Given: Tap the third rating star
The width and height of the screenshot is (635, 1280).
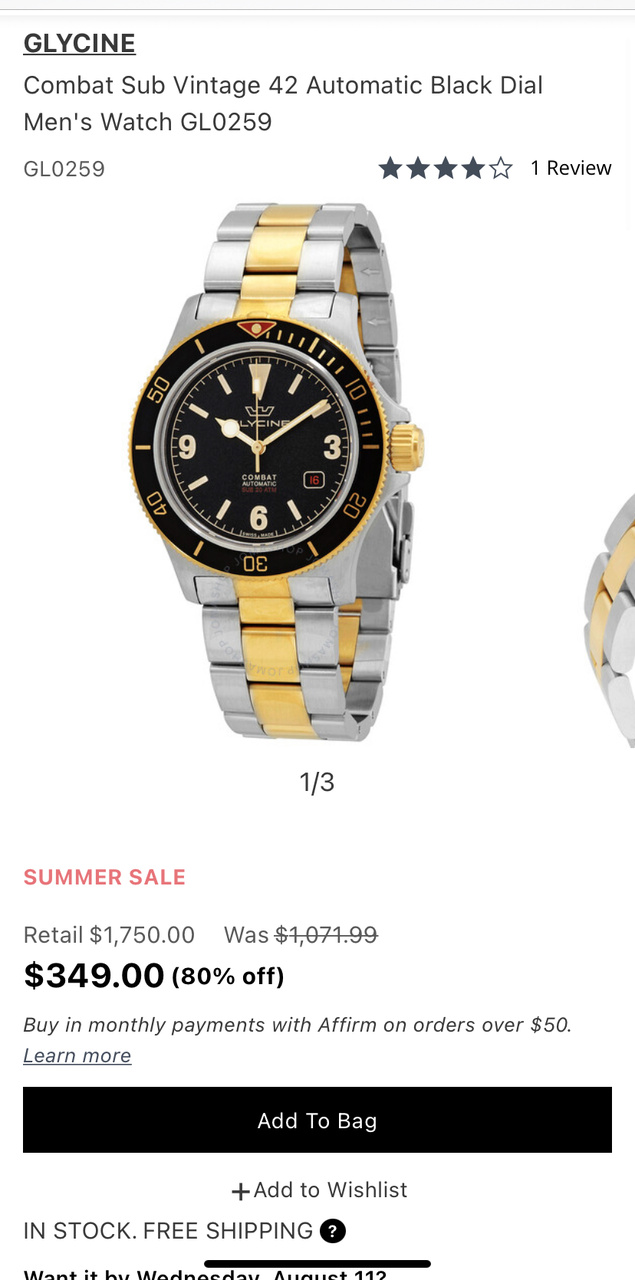Looking at the screenshot, I should tap(445, 168).
